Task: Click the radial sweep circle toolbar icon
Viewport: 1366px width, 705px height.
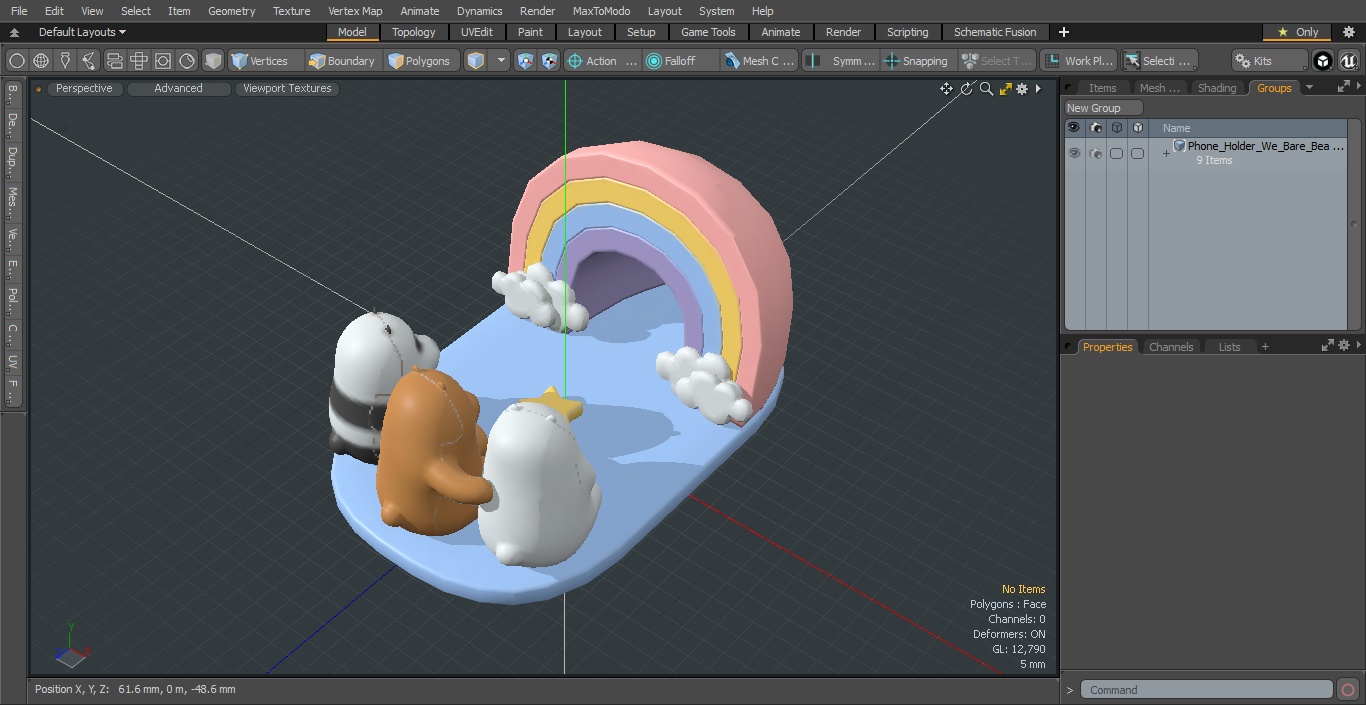Action: coord(187,61)
